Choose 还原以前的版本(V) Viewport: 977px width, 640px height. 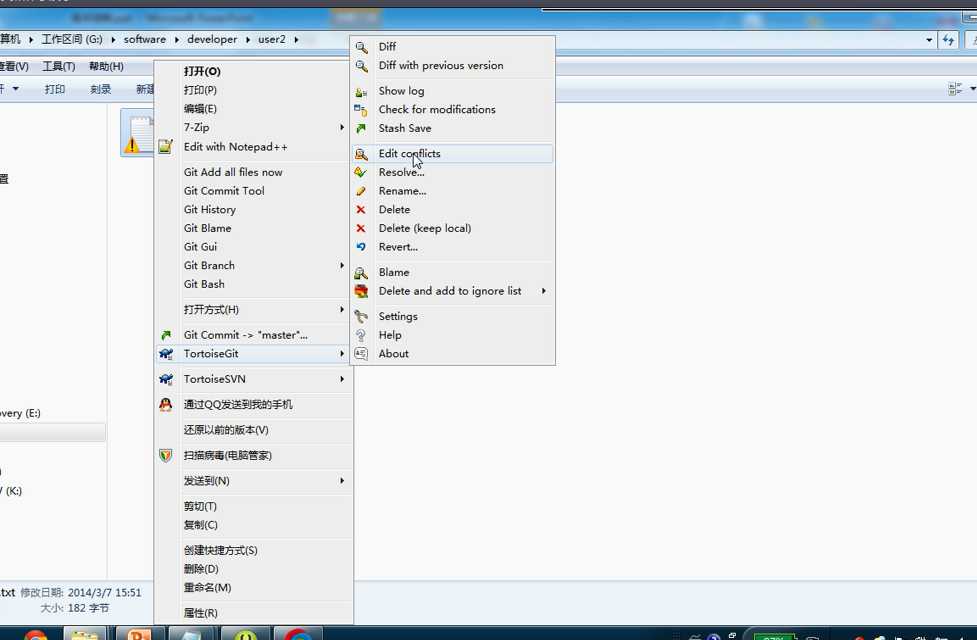coord(226,431)
